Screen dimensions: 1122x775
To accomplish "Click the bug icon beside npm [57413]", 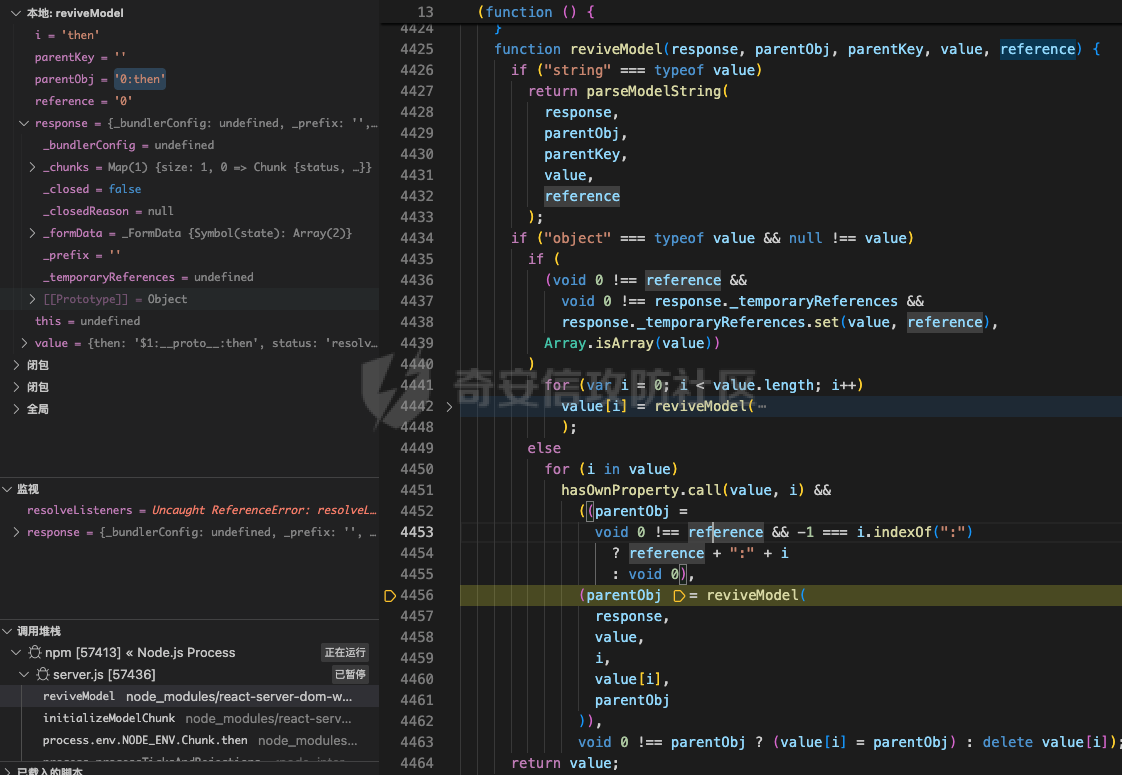I will (x=35, y=653).
